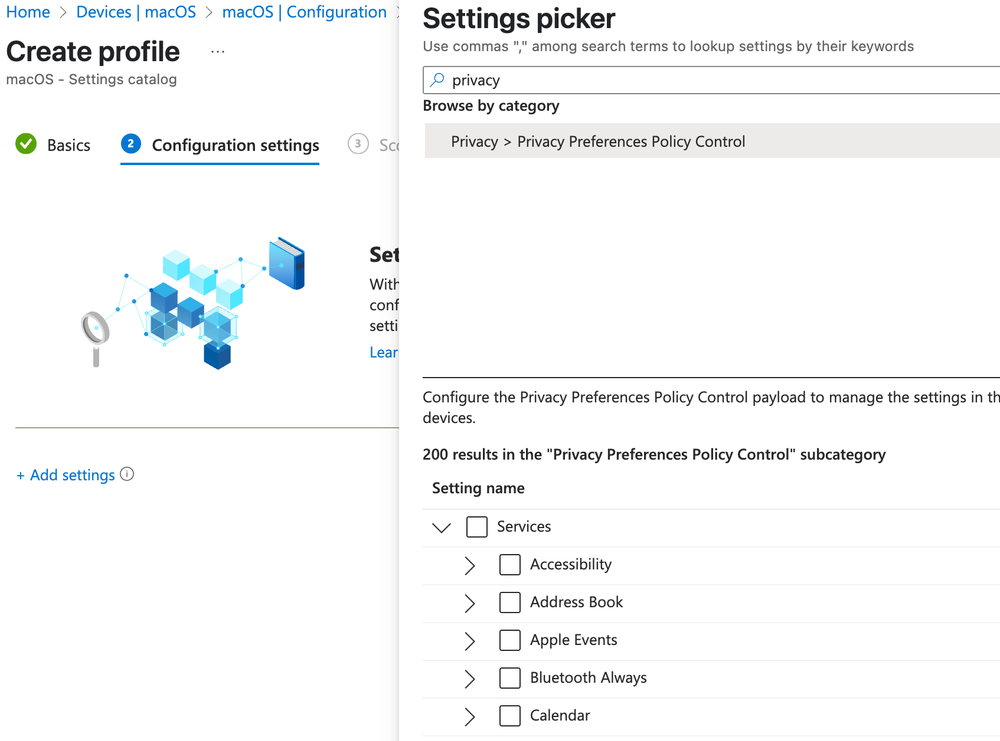Expand the Calendar setting row
This screenshot has height=741, width=1000.
tap(470, 716)
